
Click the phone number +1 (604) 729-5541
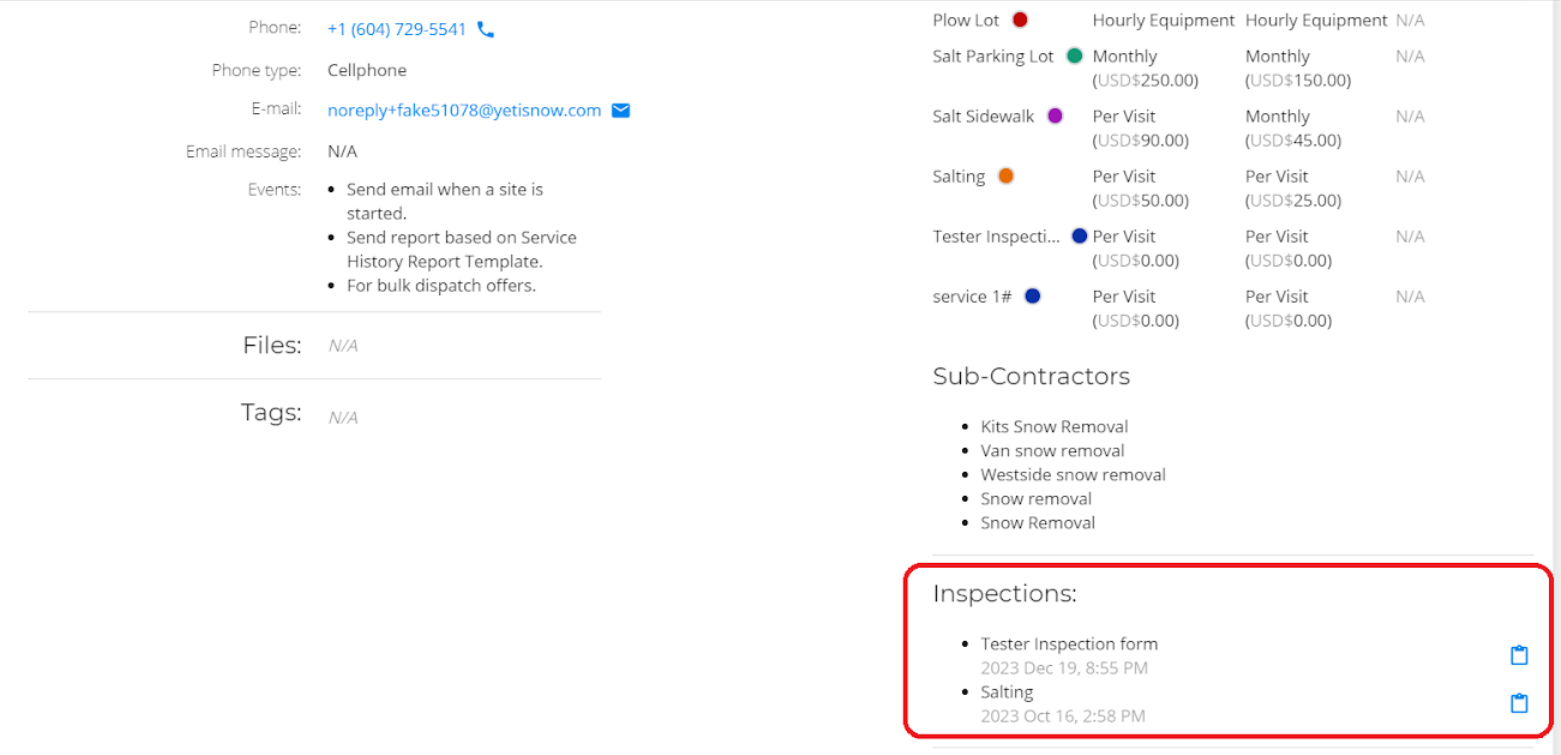pos(397,30)
